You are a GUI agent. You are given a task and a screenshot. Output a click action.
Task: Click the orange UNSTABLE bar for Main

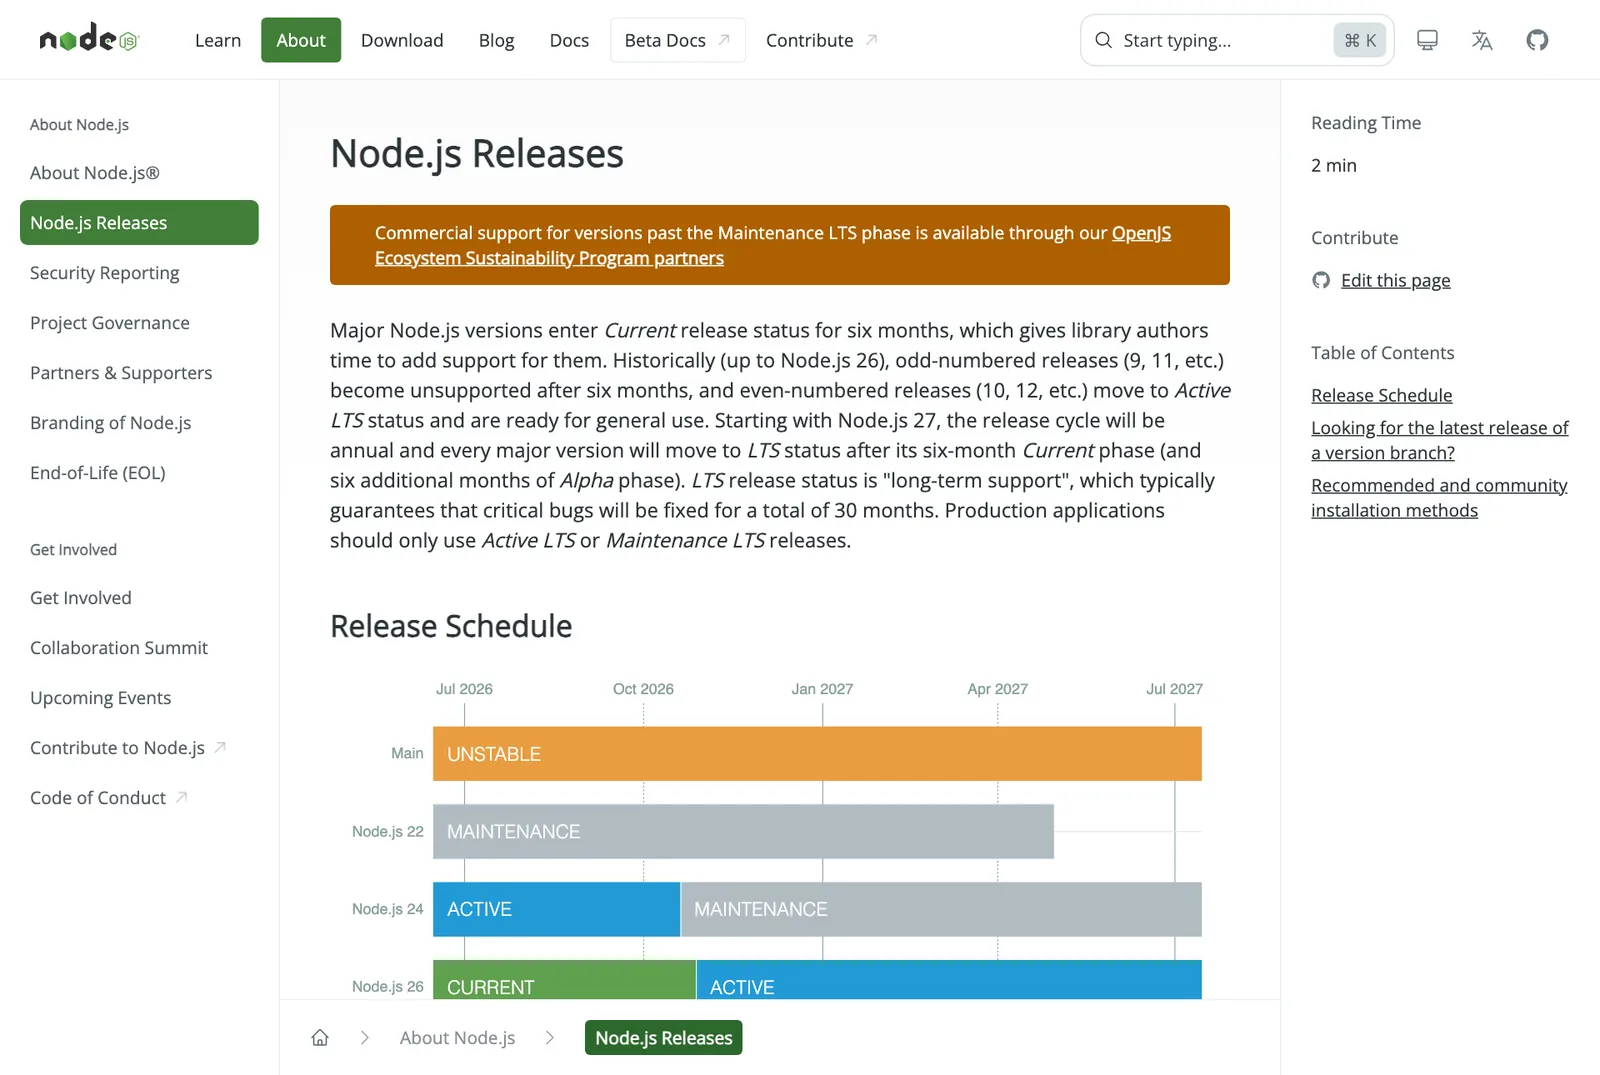click(x=817, y=753)
